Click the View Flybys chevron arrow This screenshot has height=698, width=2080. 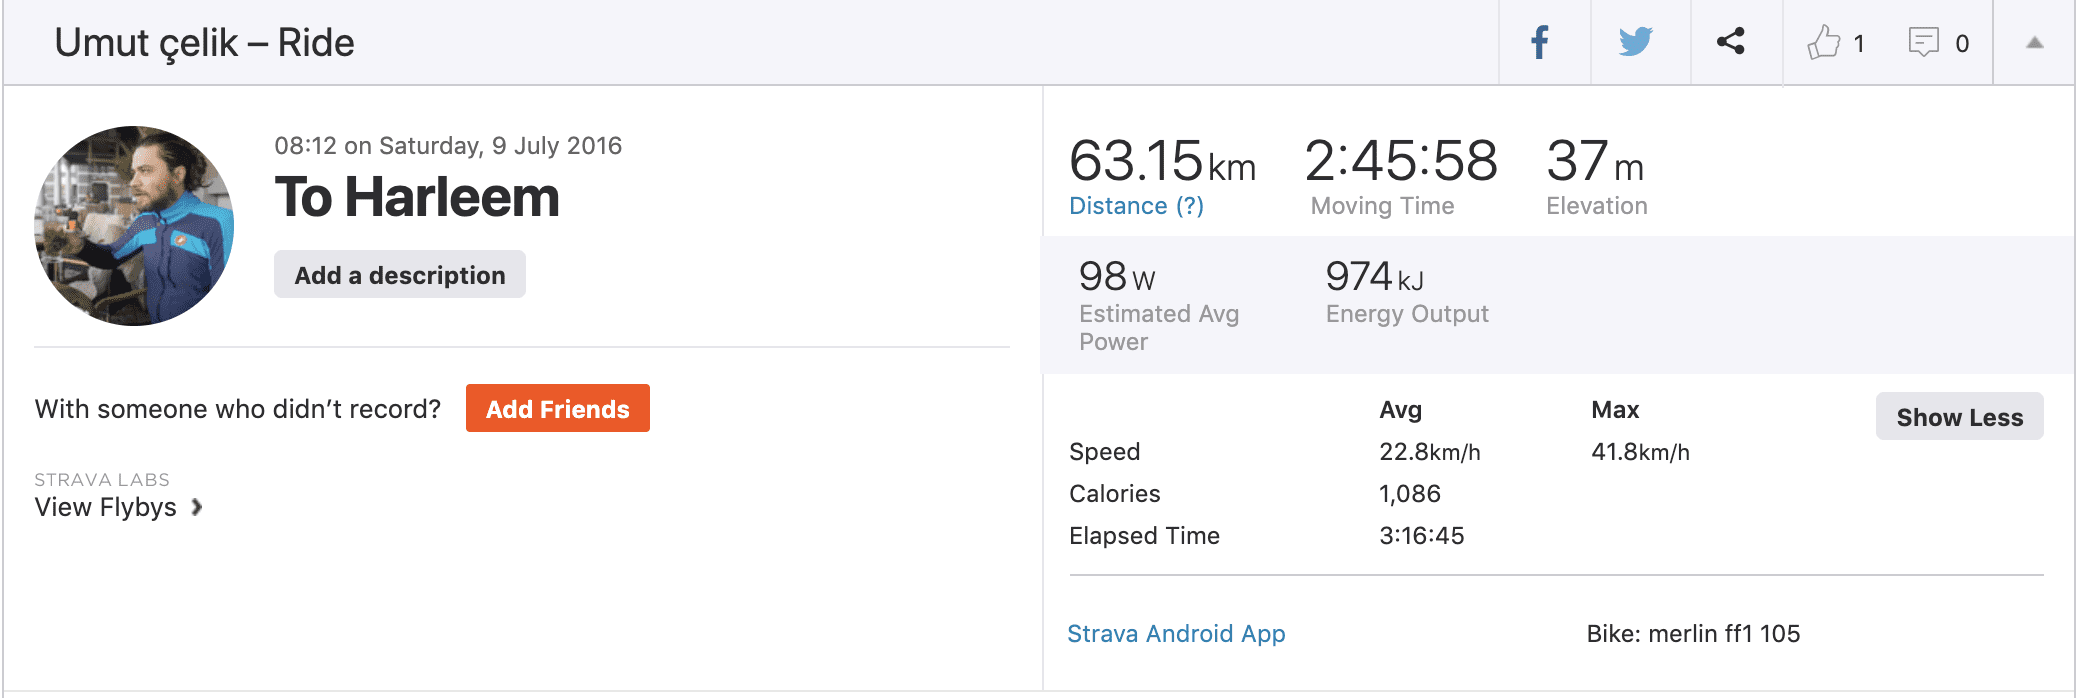(197, 507)
